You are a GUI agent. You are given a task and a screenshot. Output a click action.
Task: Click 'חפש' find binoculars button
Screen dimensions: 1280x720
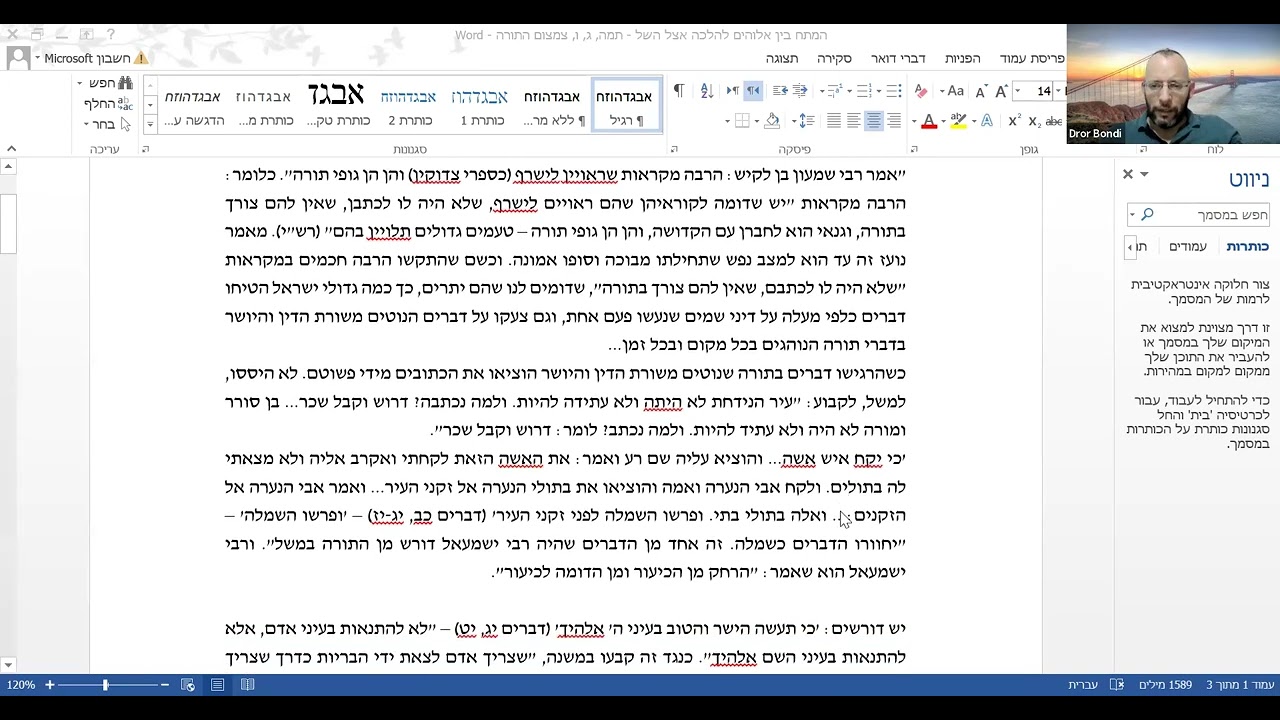tap(110, 83)
